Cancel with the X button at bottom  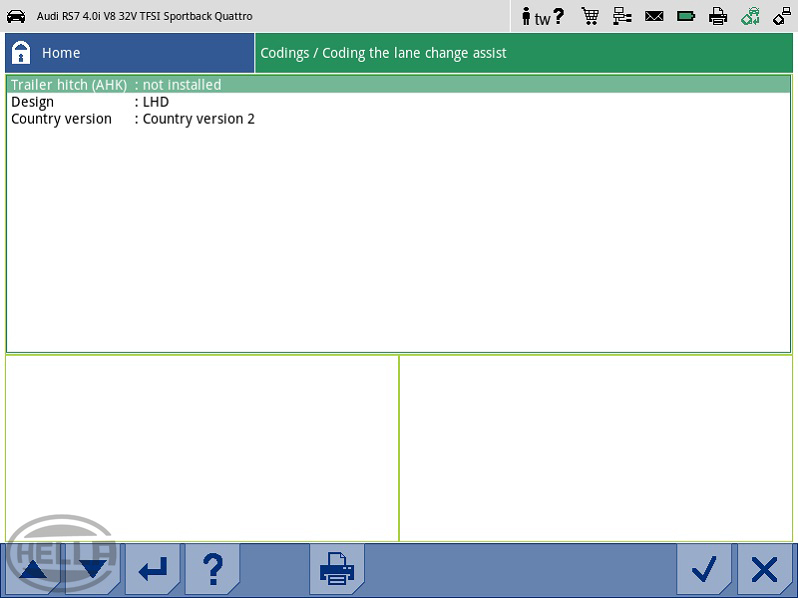(x=764, y=570)
